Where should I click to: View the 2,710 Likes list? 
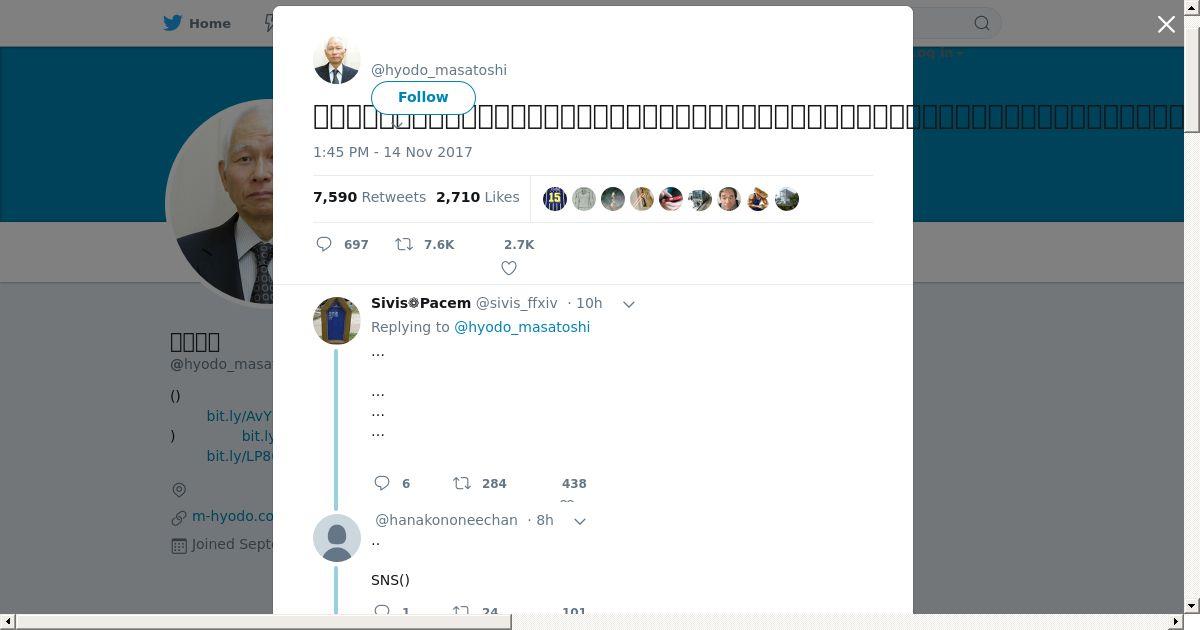tap(477, 197)
